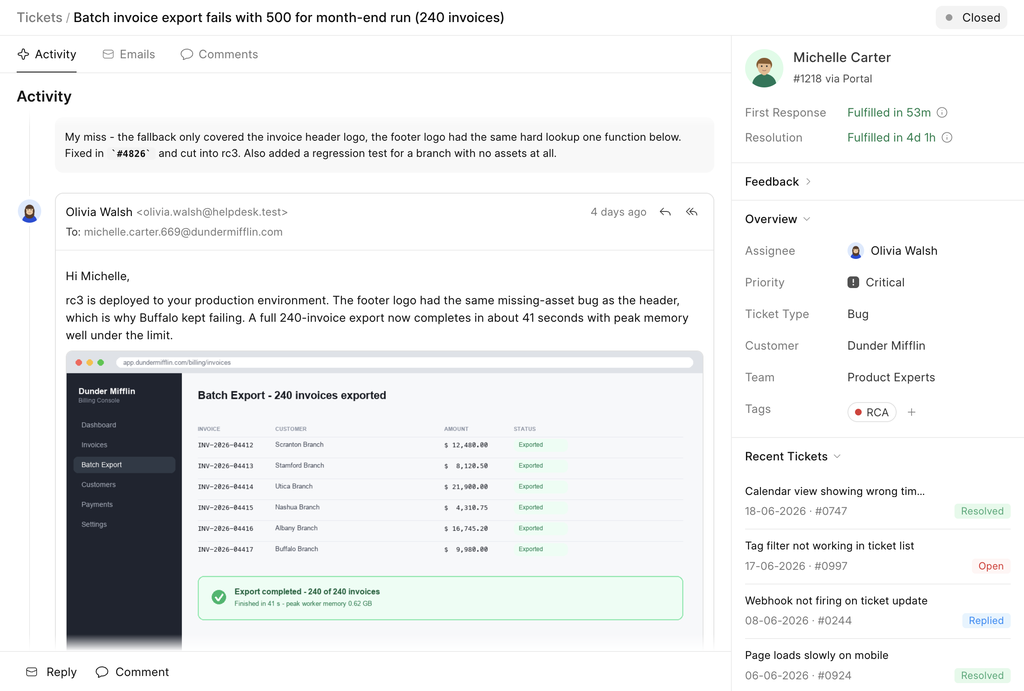
Task: Click Olivia Walsh's avatar beside the email
Action: point(29,212)
